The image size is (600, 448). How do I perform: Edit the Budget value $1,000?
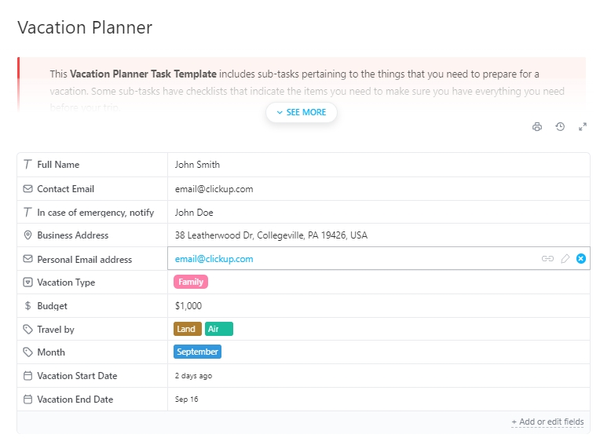coord(188,306)
